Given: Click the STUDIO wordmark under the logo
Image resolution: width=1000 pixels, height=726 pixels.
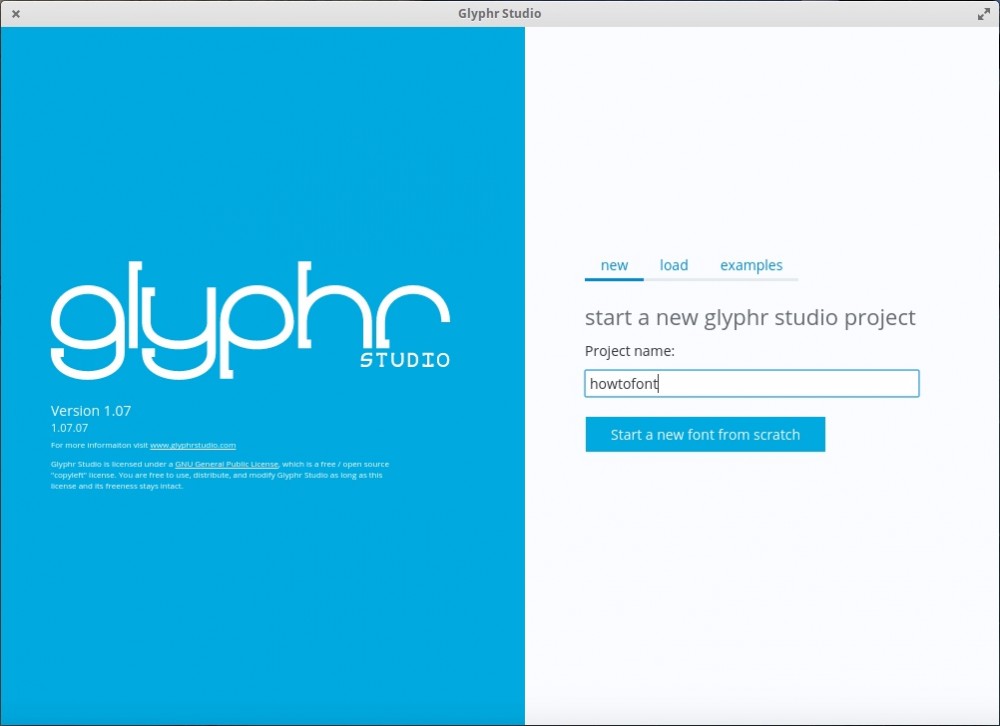Looking at the screenshot, I should 404,360.
